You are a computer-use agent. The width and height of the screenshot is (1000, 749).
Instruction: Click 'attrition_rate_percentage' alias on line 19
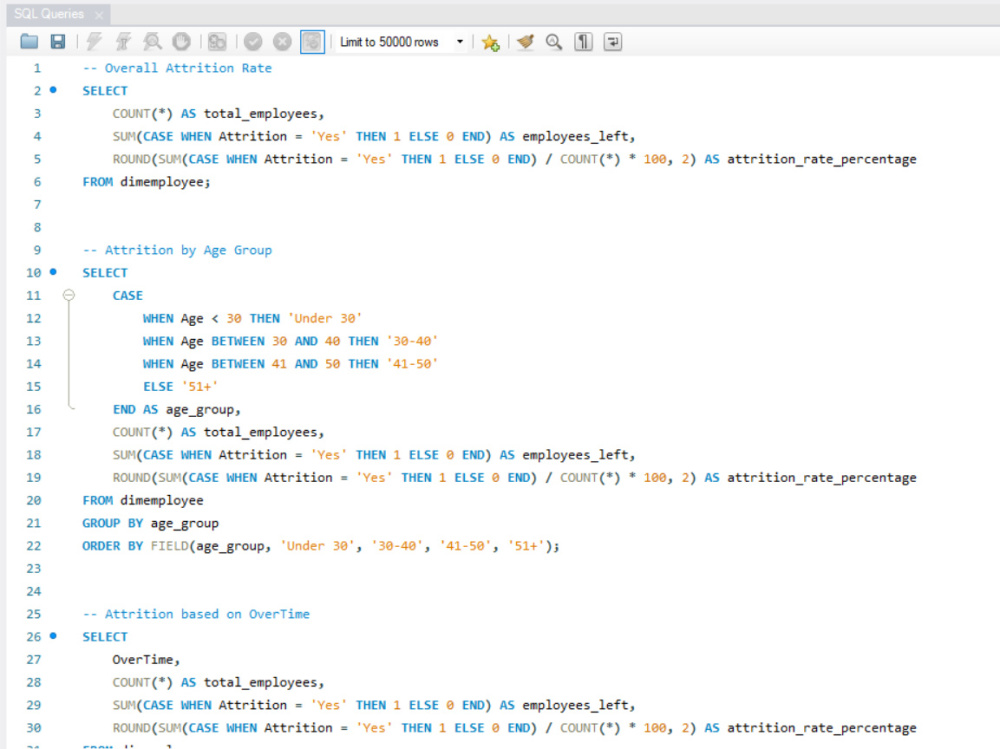tap(821, 478)
